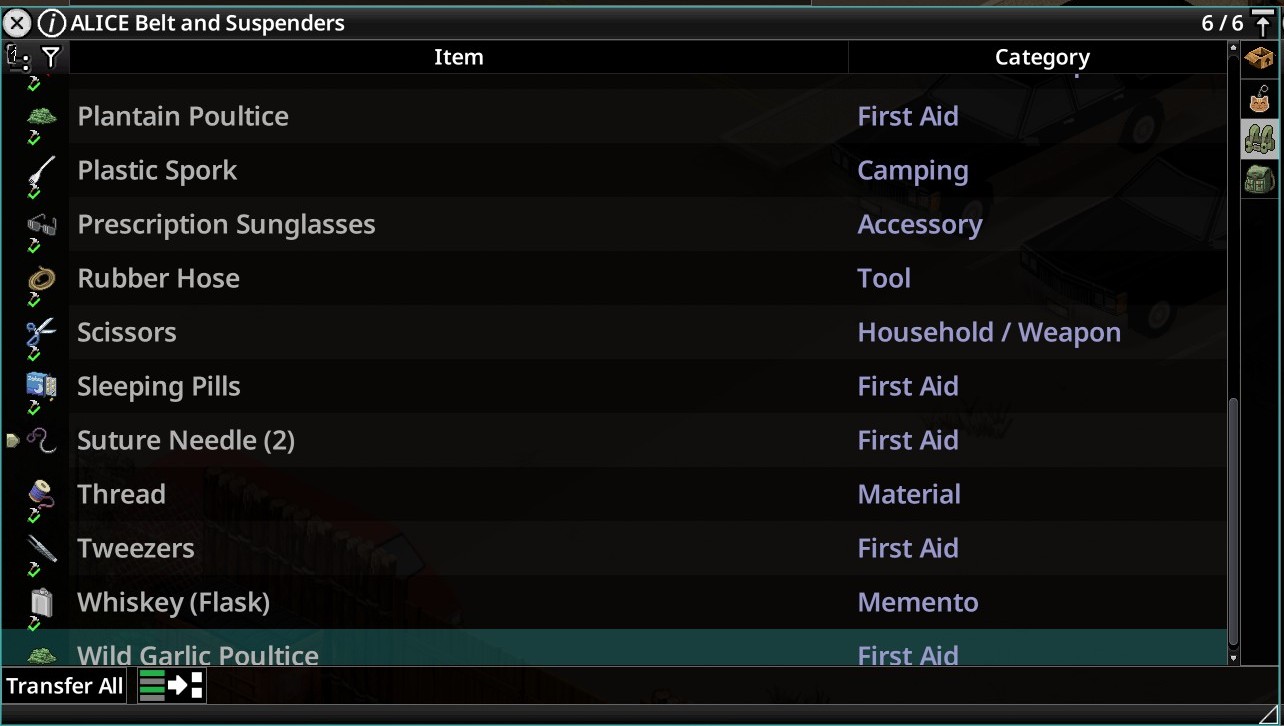
Task: Expand the Suture Needle (2) stack
Action: coord(12,440)
